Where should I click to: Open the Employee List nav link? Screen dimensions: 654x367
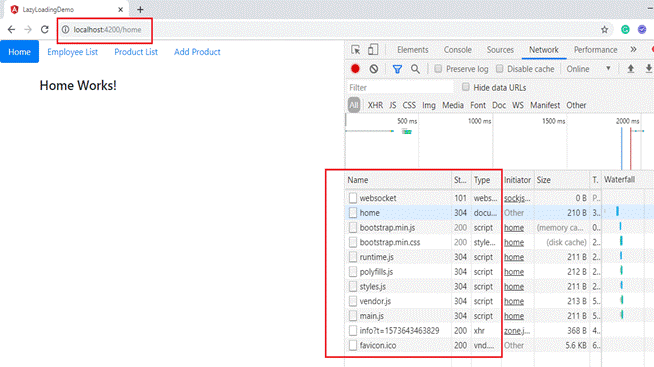[x=73, y=52]
